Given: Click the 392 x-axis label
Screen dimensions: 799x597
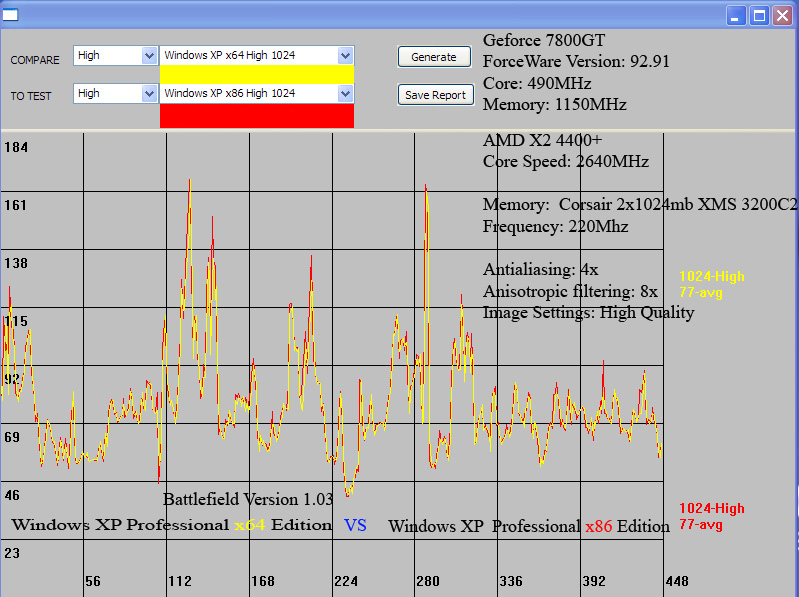Looking at the screenshot, I should click(x=594, y=581).
